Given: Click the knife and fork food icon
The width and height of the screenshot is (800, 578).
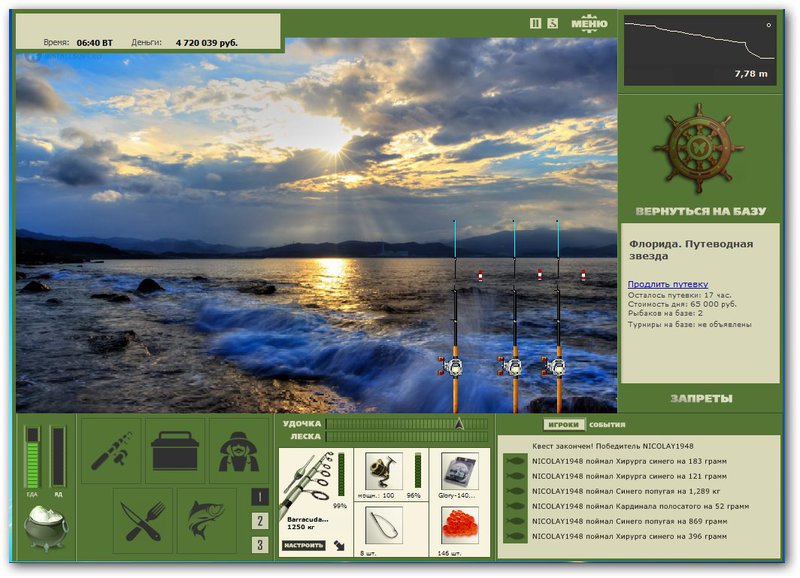Looking at the screenshot, I should pyautogui.click(x=143, y=521).
